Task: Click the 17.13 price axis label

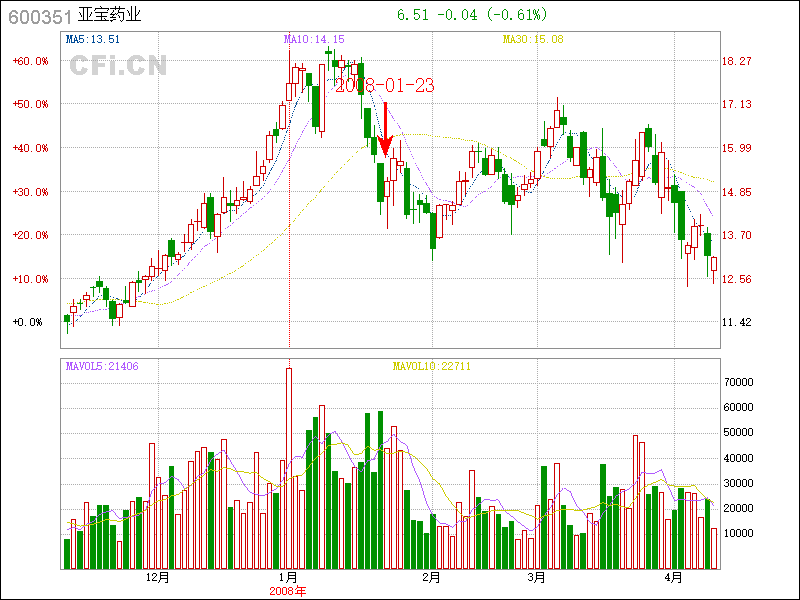Action: 736,104
